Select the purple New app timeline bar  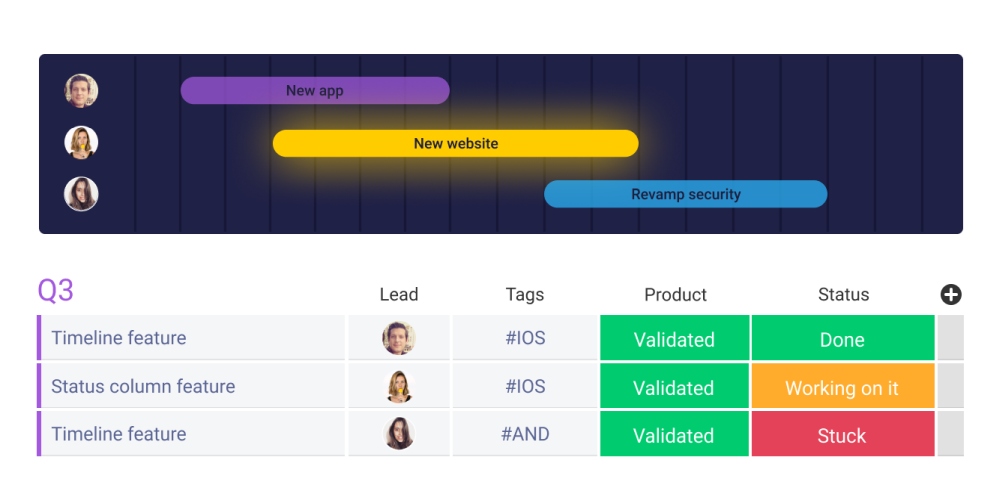pos(315,91)
